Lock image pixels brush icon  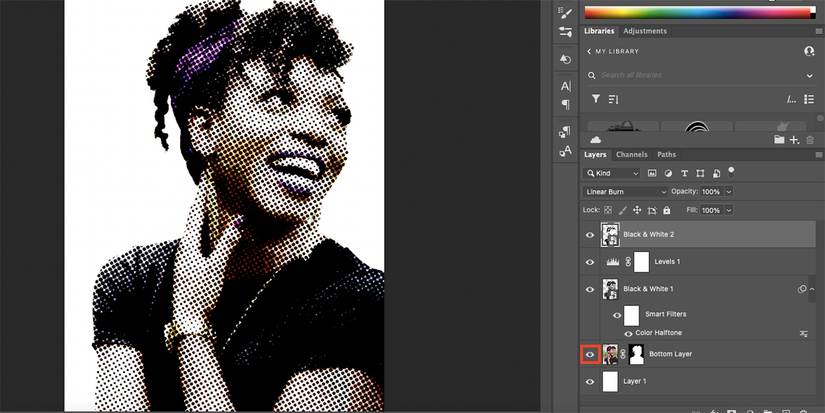pos(623,210)
